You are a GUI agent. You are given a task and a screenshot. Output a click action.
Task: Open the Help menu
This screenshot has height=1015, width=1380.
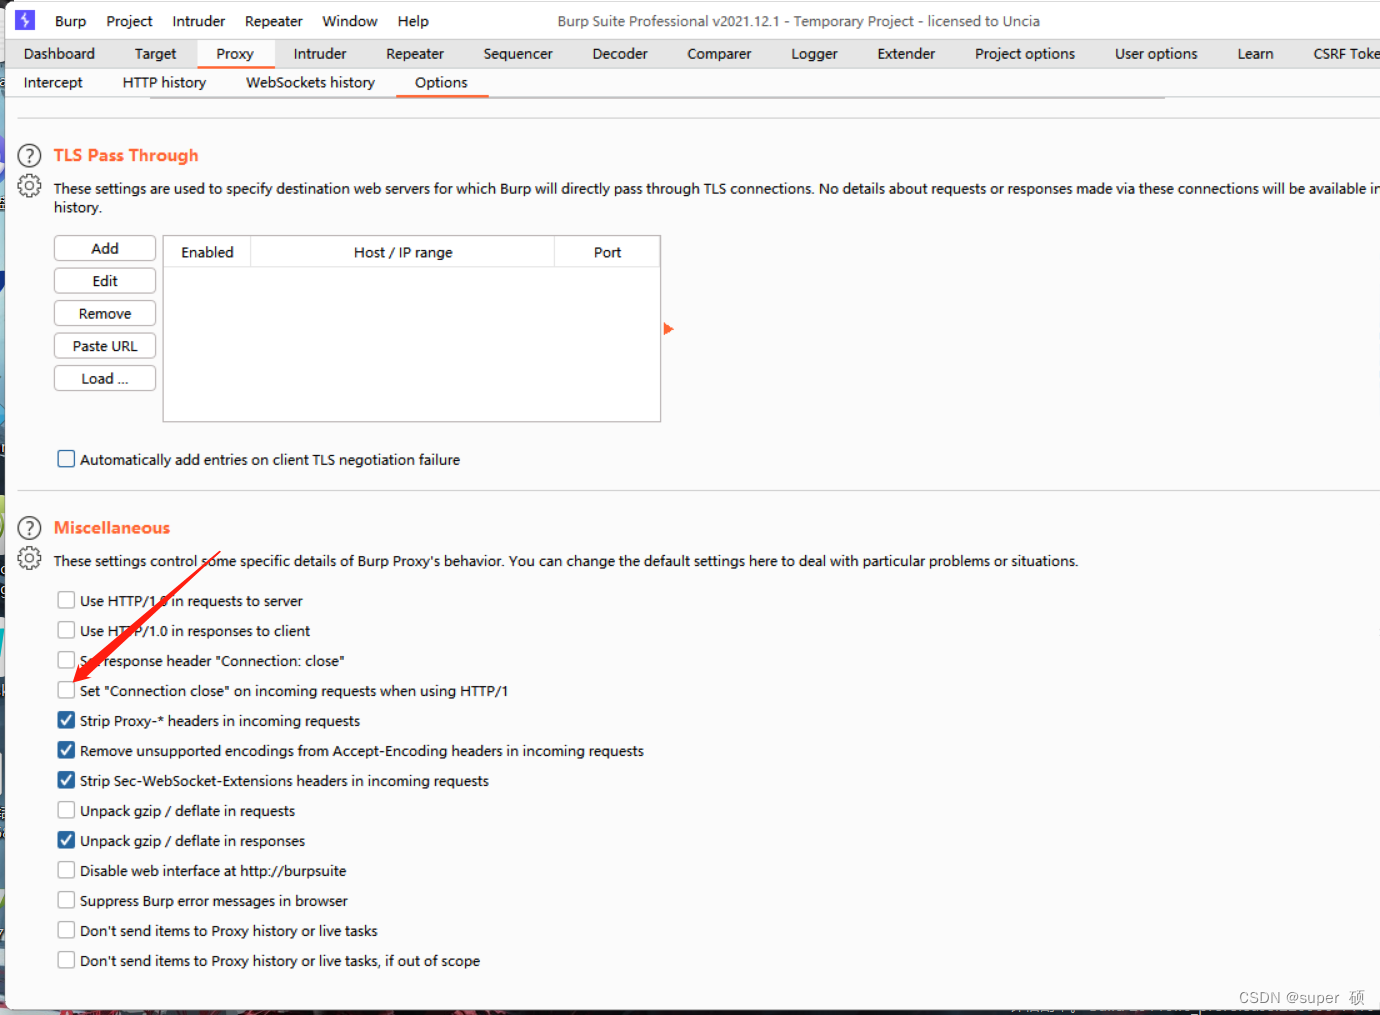coord(413,21)
